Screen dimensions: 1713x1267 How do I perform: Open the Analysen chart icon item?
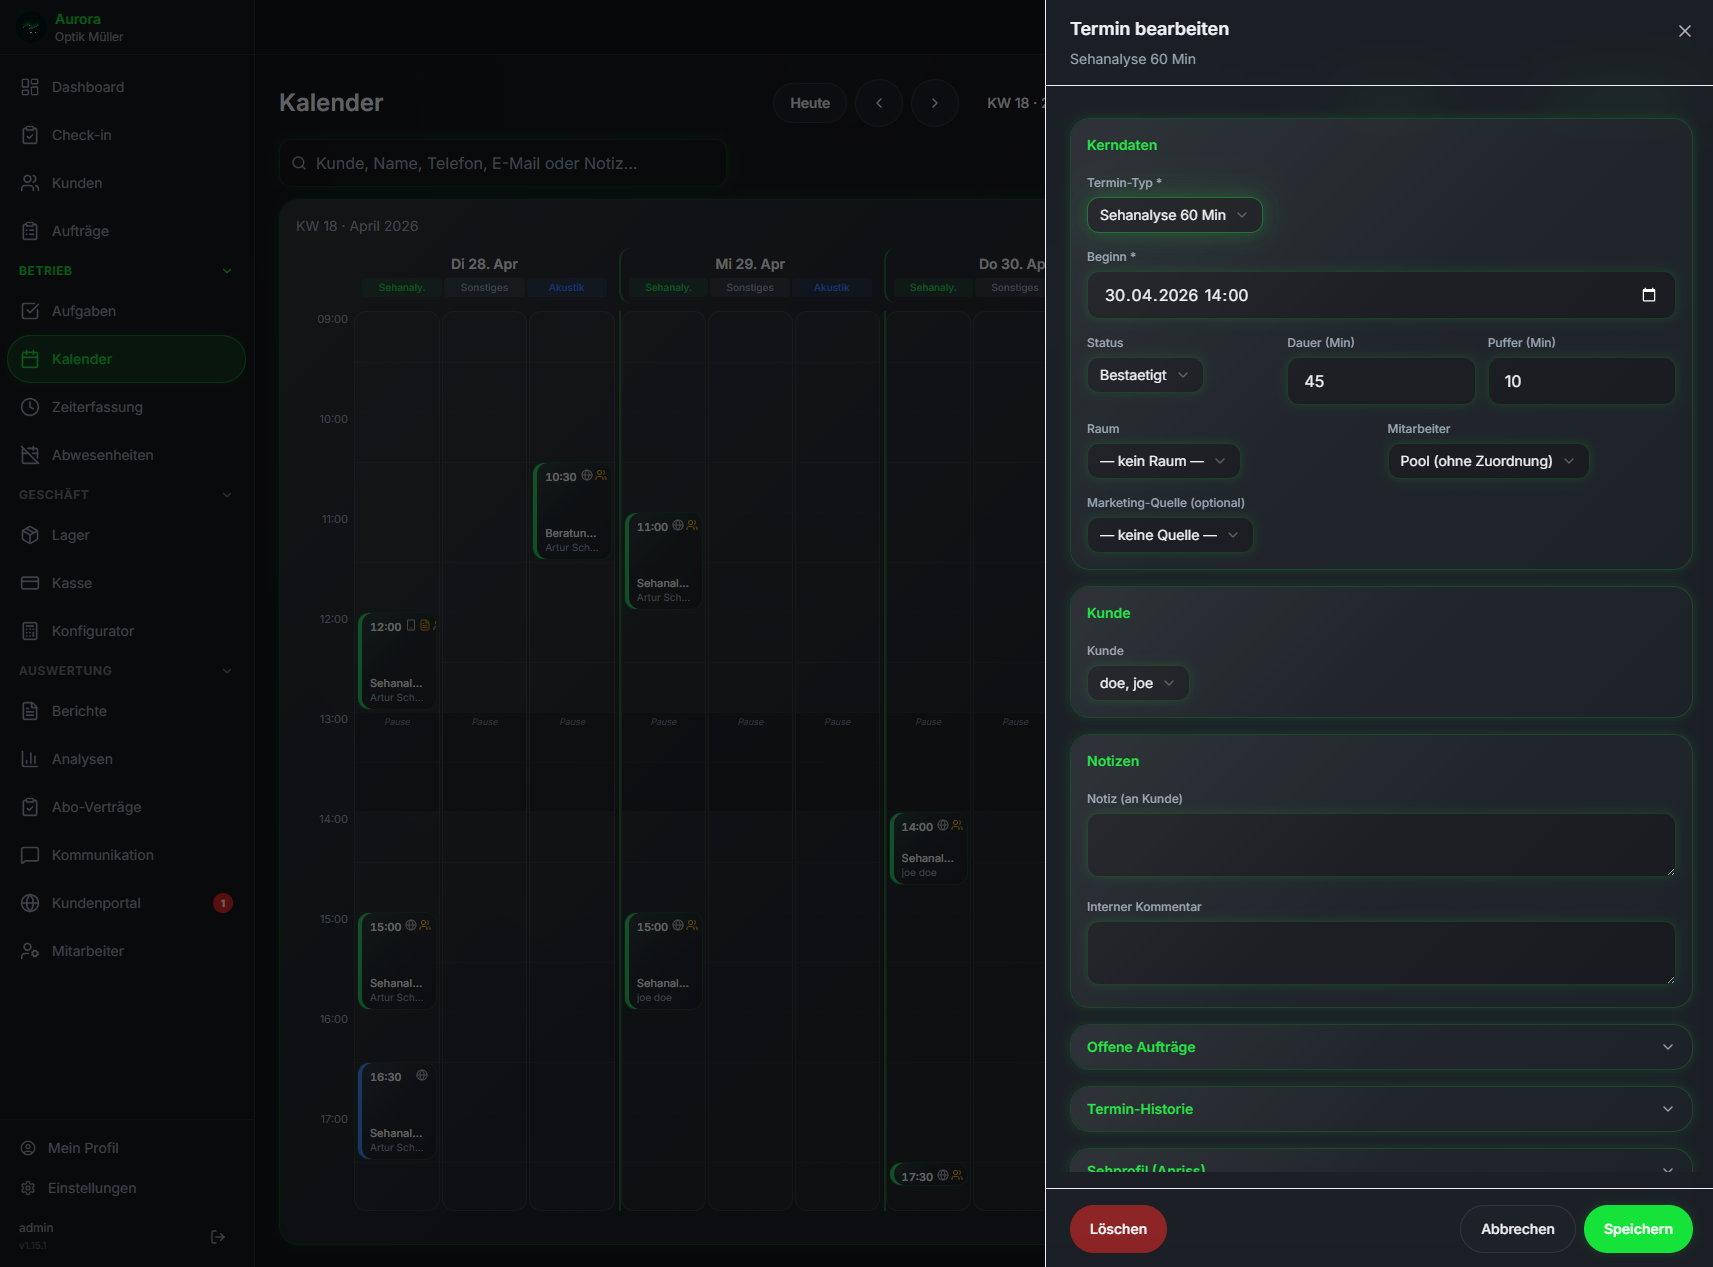(30, 759)
